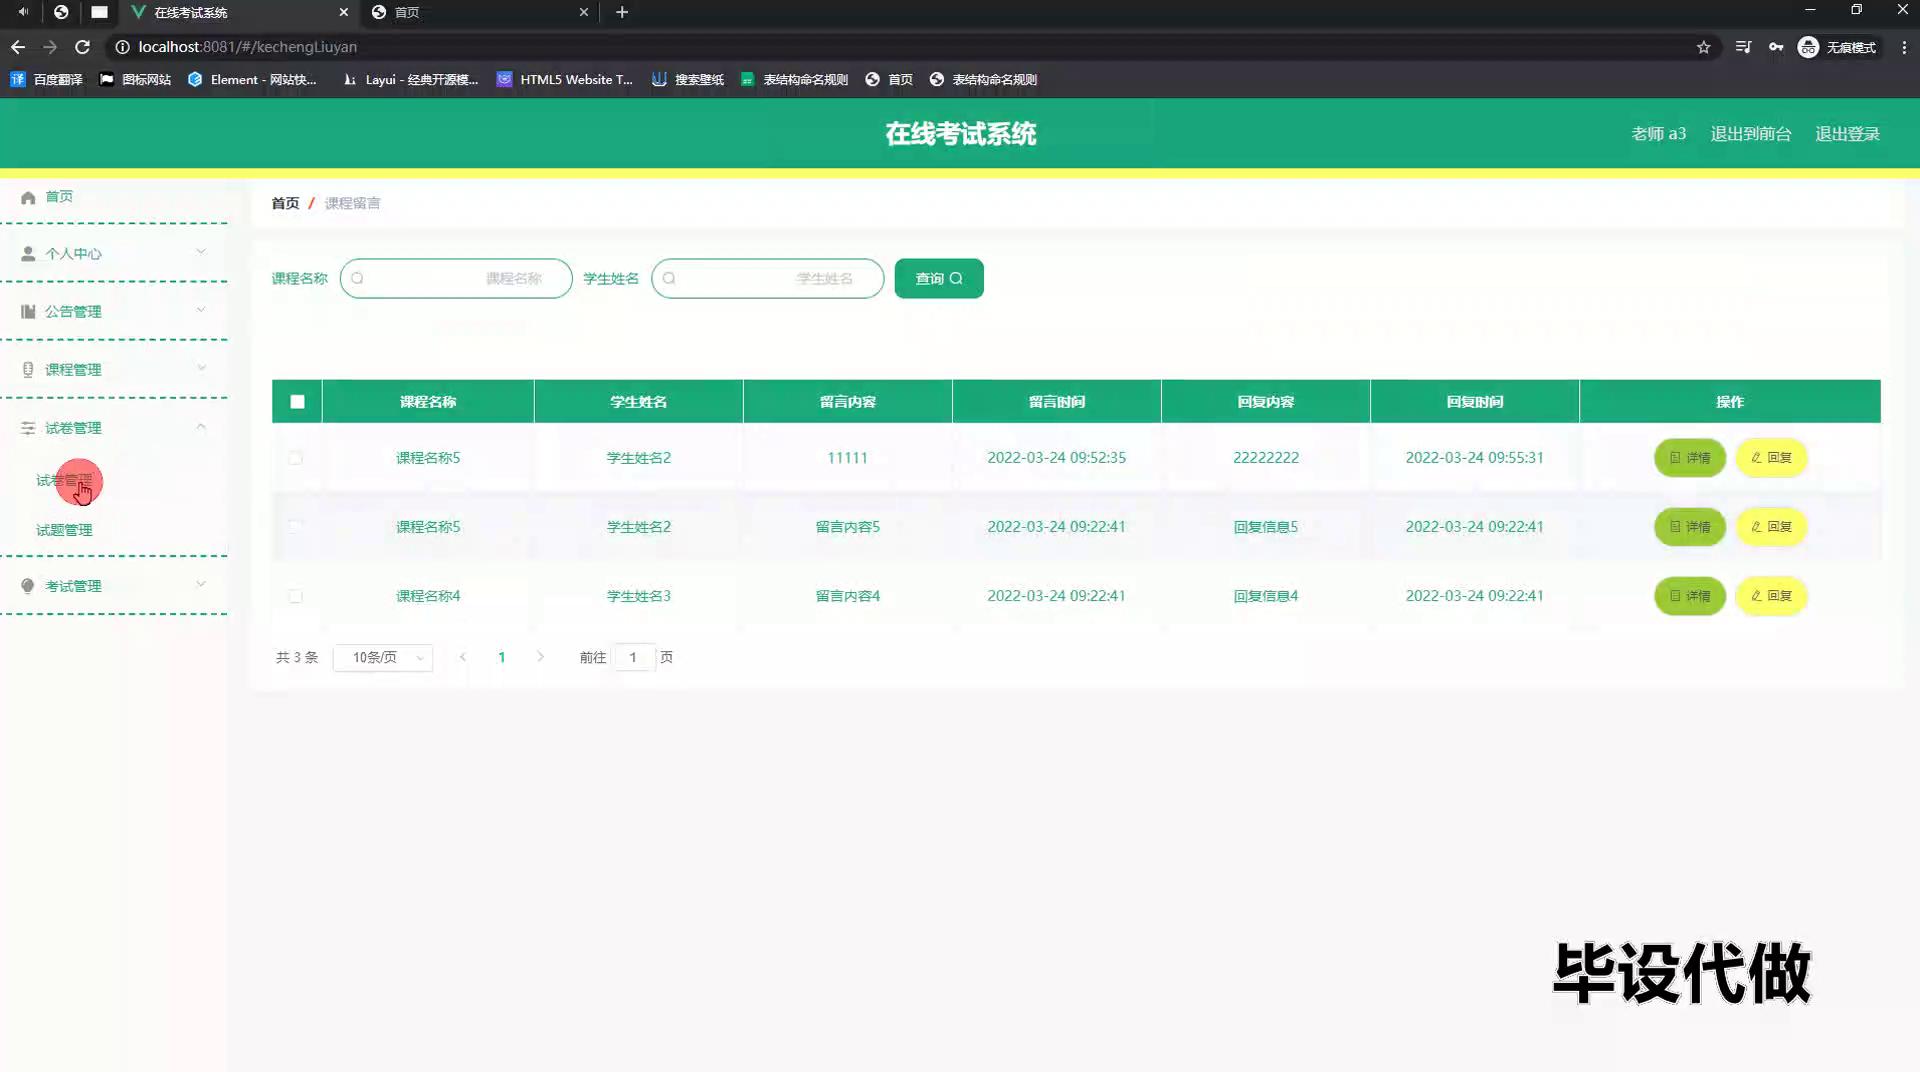The image size is (1920, 1072).
Task: Reload the page with the browser refresh icon
Action: pyautogui.click(x=83, y=47)
